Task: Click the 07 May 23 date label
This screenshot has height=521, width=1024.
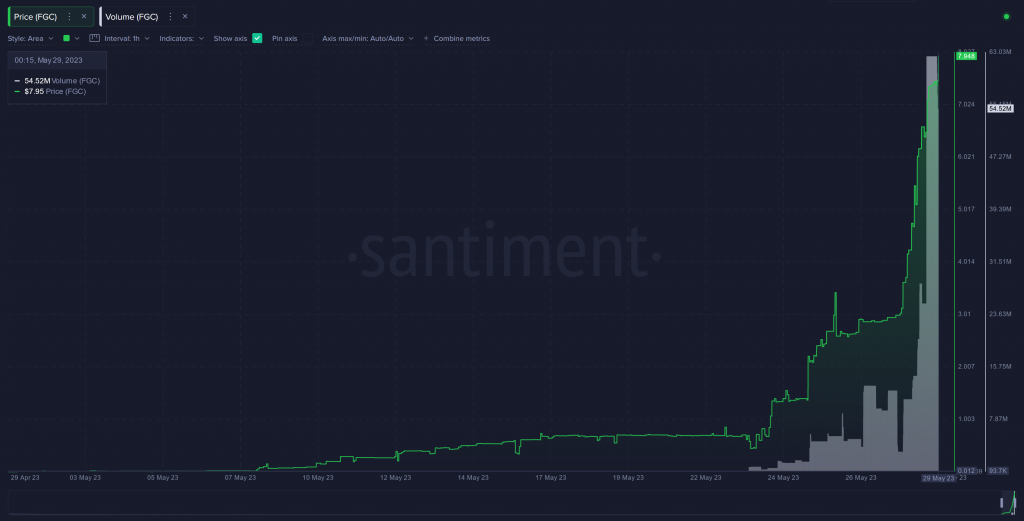Action: (240, 478)
